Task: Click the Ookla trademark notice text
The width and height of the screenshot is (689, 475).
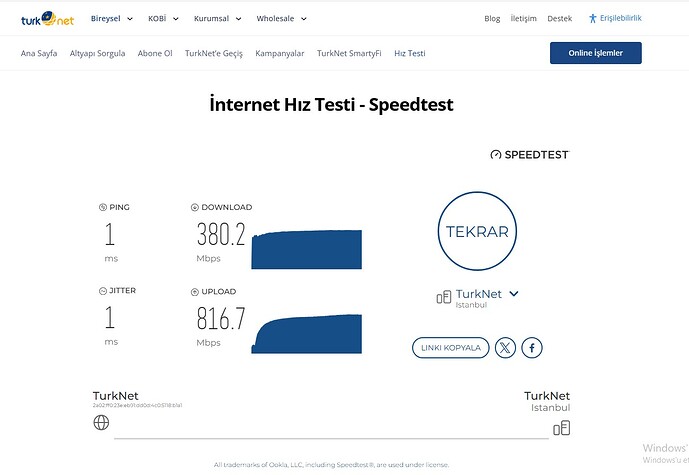Action: 331,464
